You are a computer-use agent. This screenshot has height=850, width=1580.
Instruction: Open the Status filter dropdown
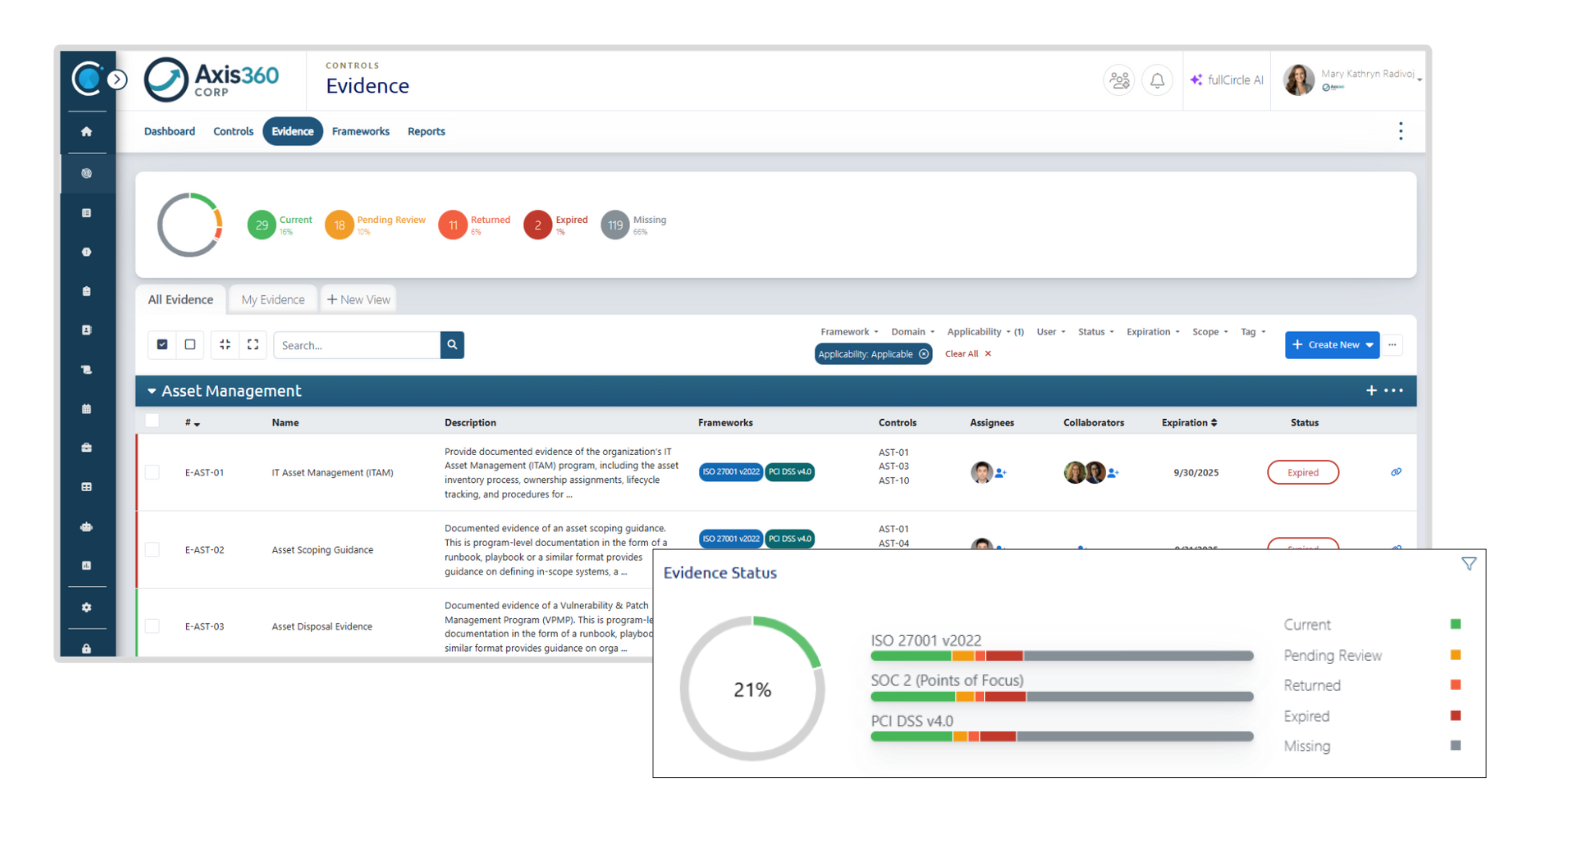click(1095, 332)
